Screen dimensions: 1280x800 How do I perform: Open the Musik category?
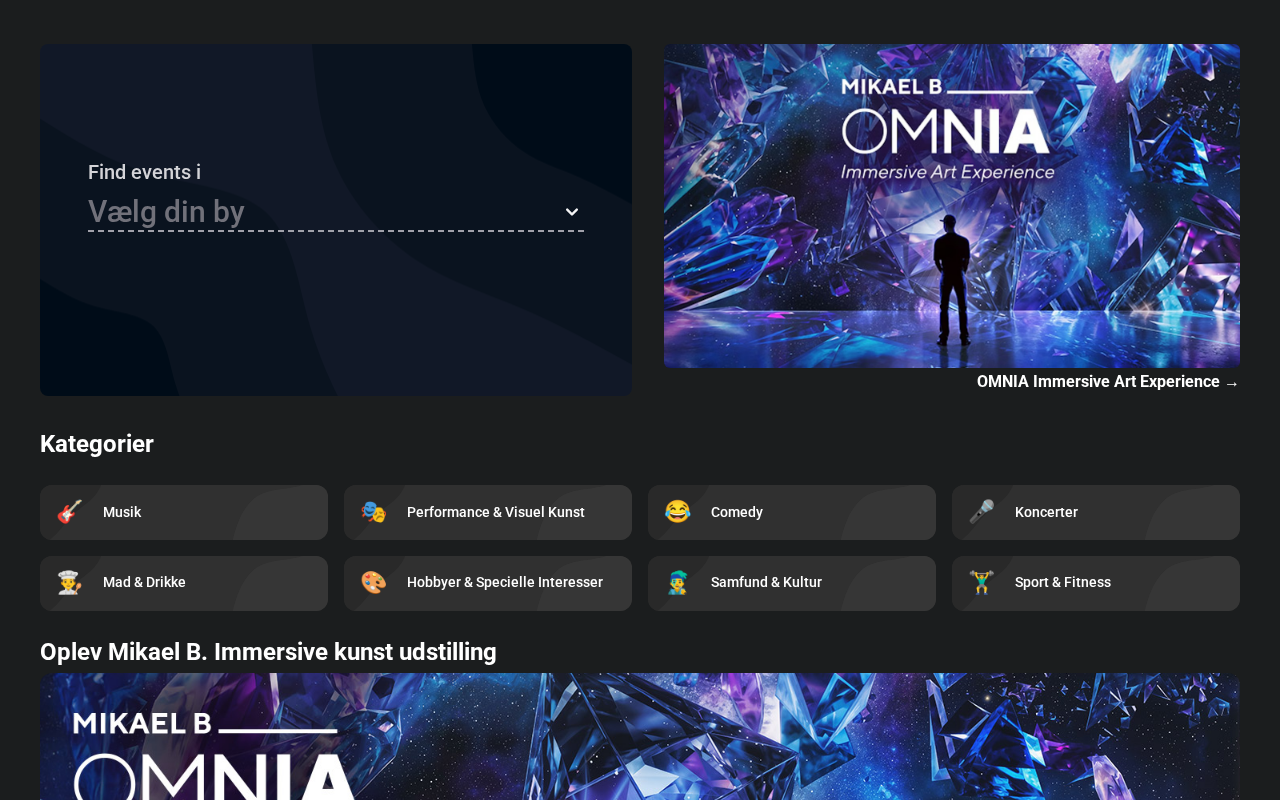pos(184,513)
